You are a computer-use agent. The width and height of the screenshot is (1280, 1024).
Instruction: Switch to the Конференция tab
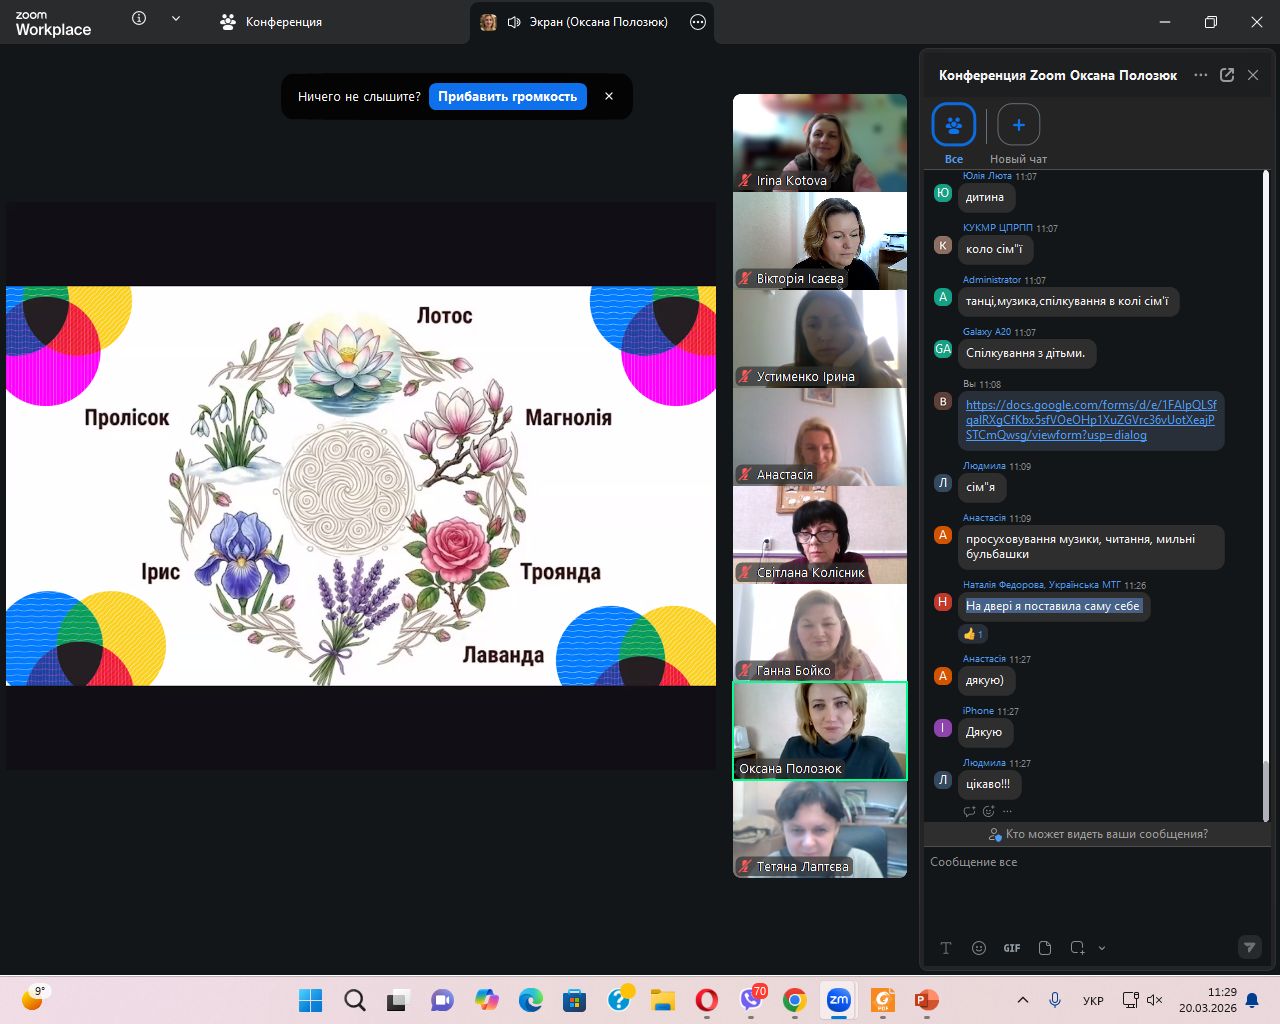(271, 22)
